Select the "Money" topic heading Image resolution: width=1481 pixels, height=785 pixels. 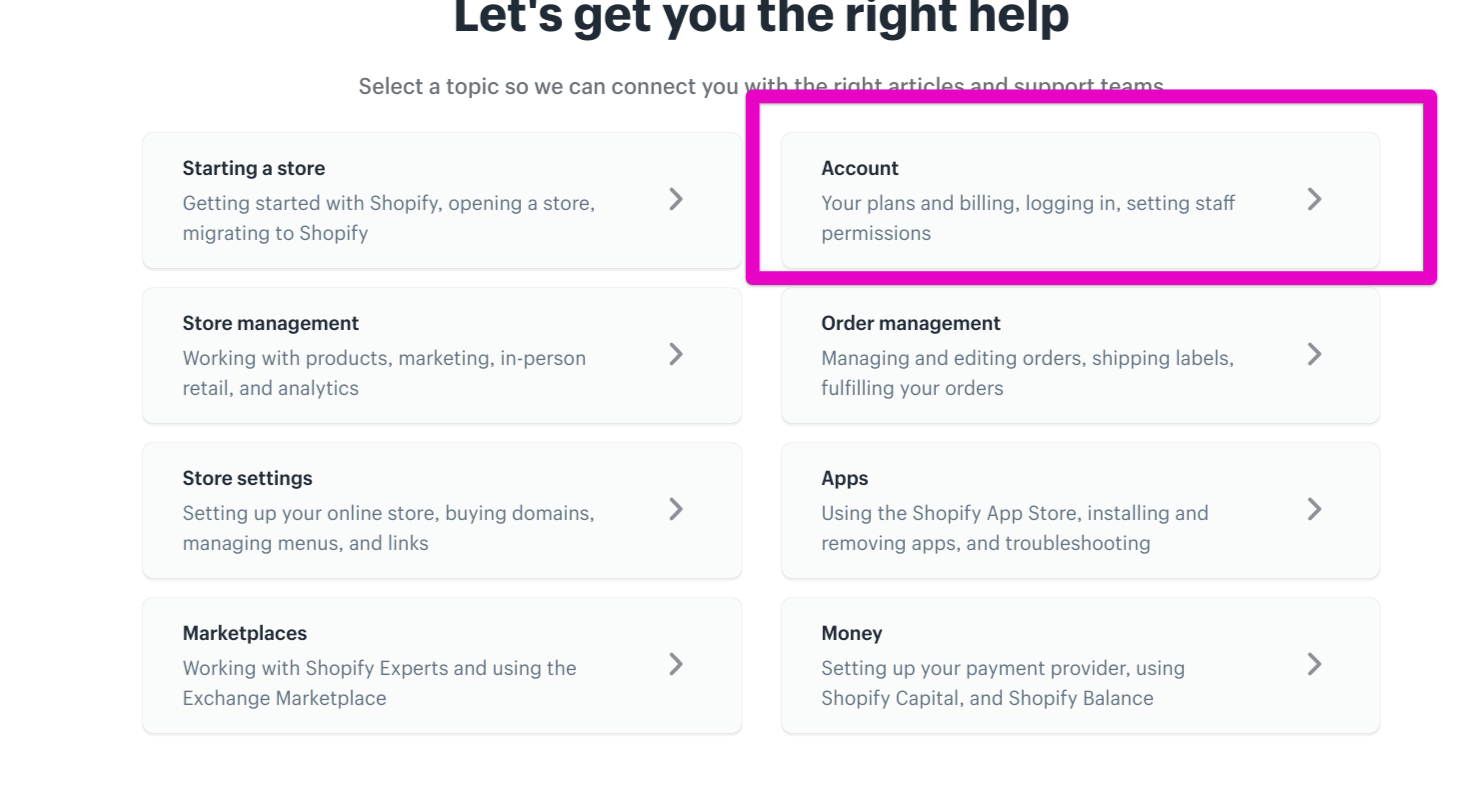point(851,633)
